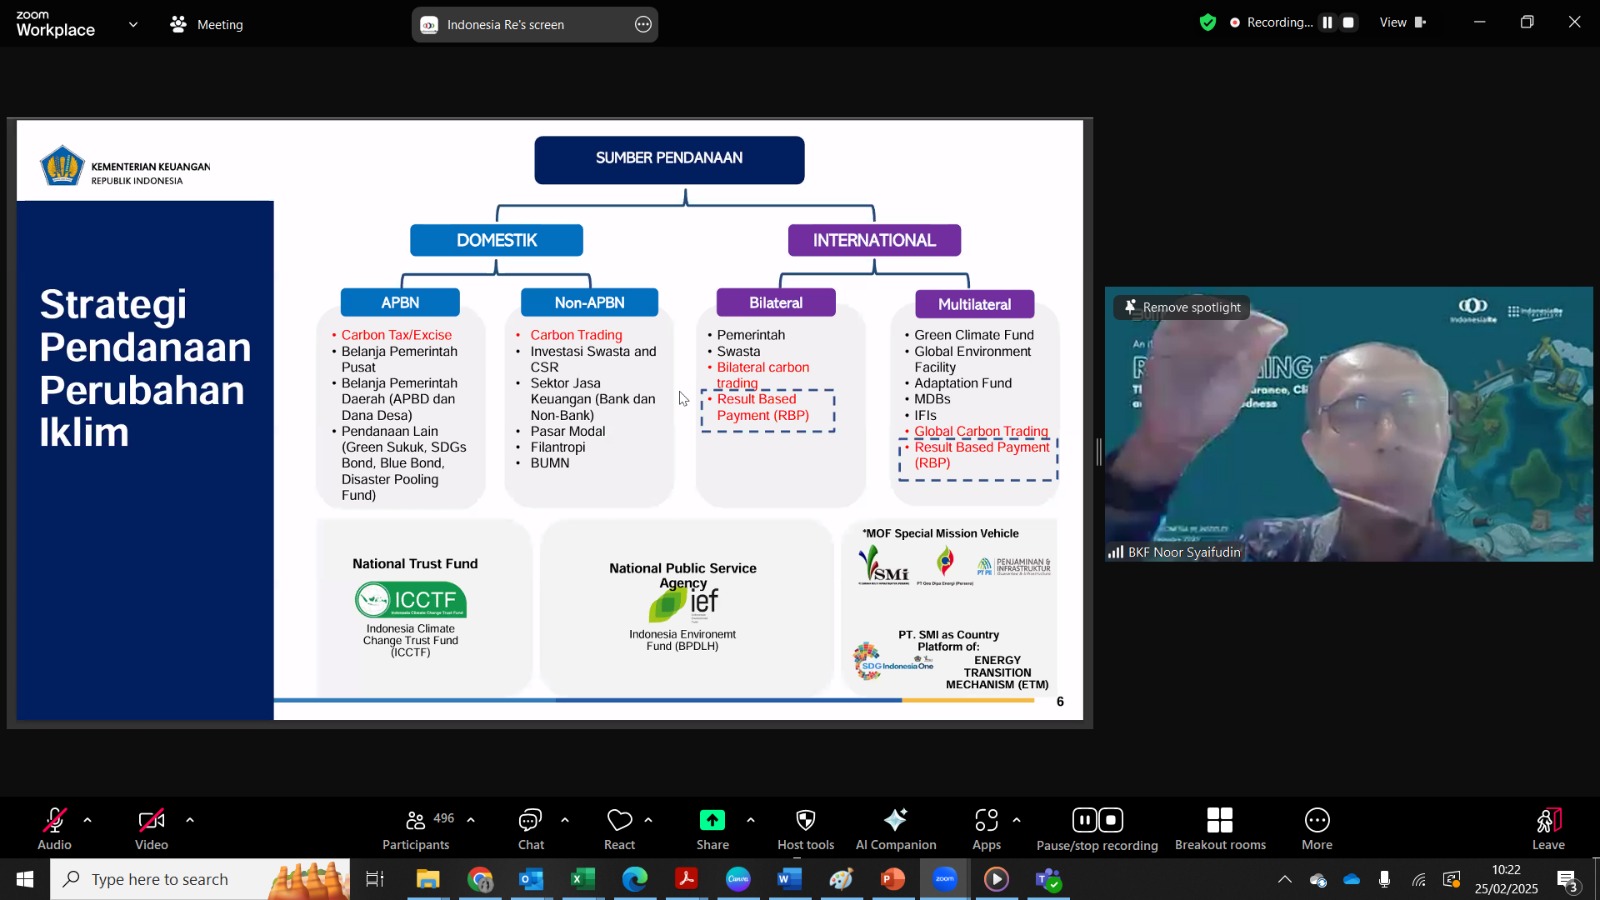Screen dimensions: 1600x900
Task: Open Word from taskbar
Action: (x=790, y=879)
